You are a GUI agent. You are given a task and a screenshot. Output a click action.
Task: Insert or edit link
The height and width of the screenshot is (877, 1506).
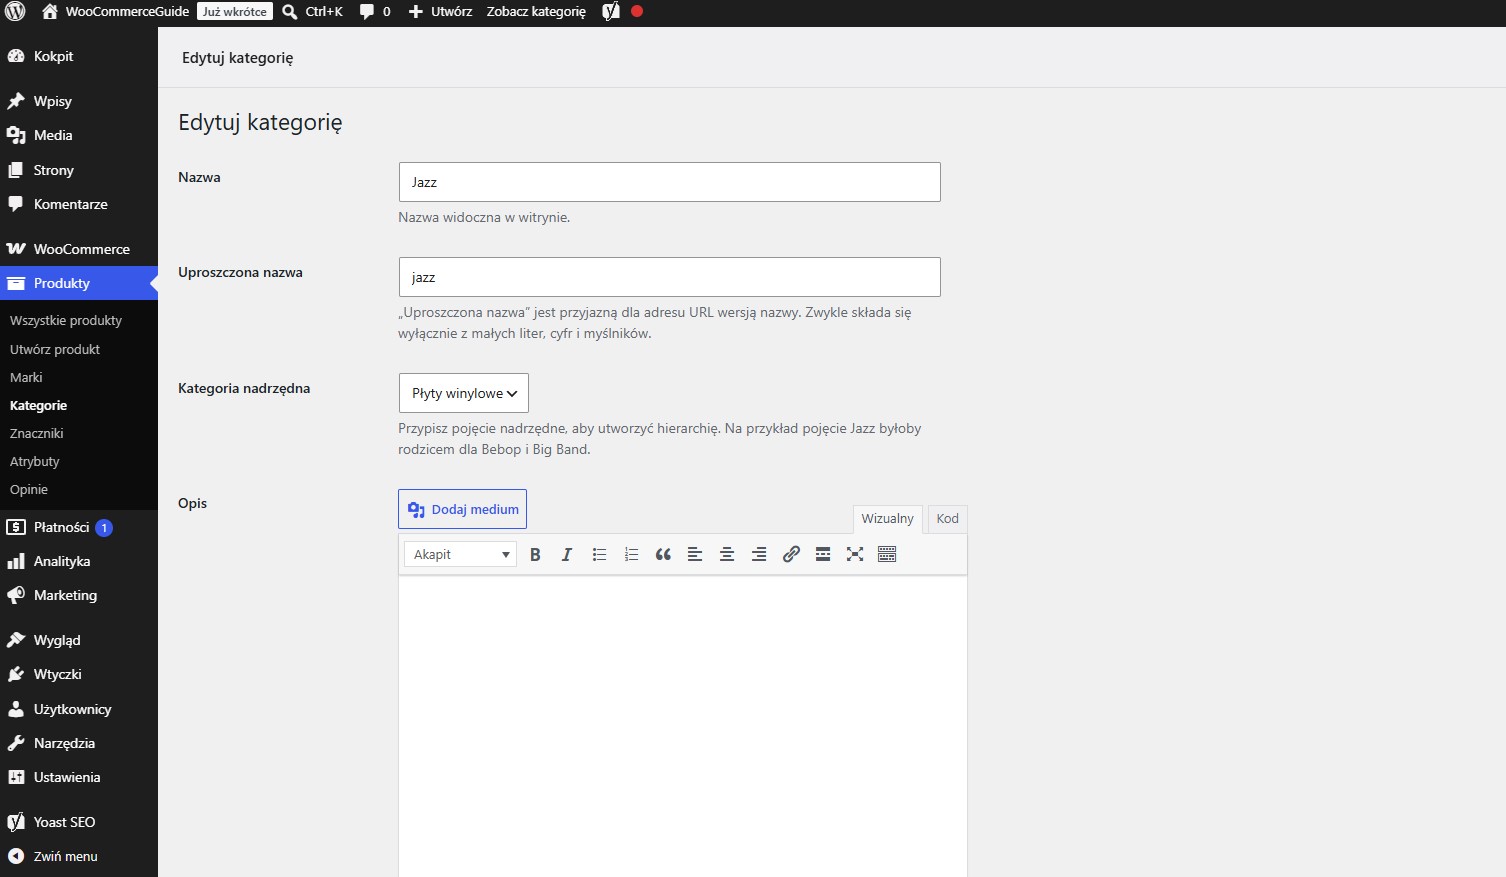click(x=791, y=554)
